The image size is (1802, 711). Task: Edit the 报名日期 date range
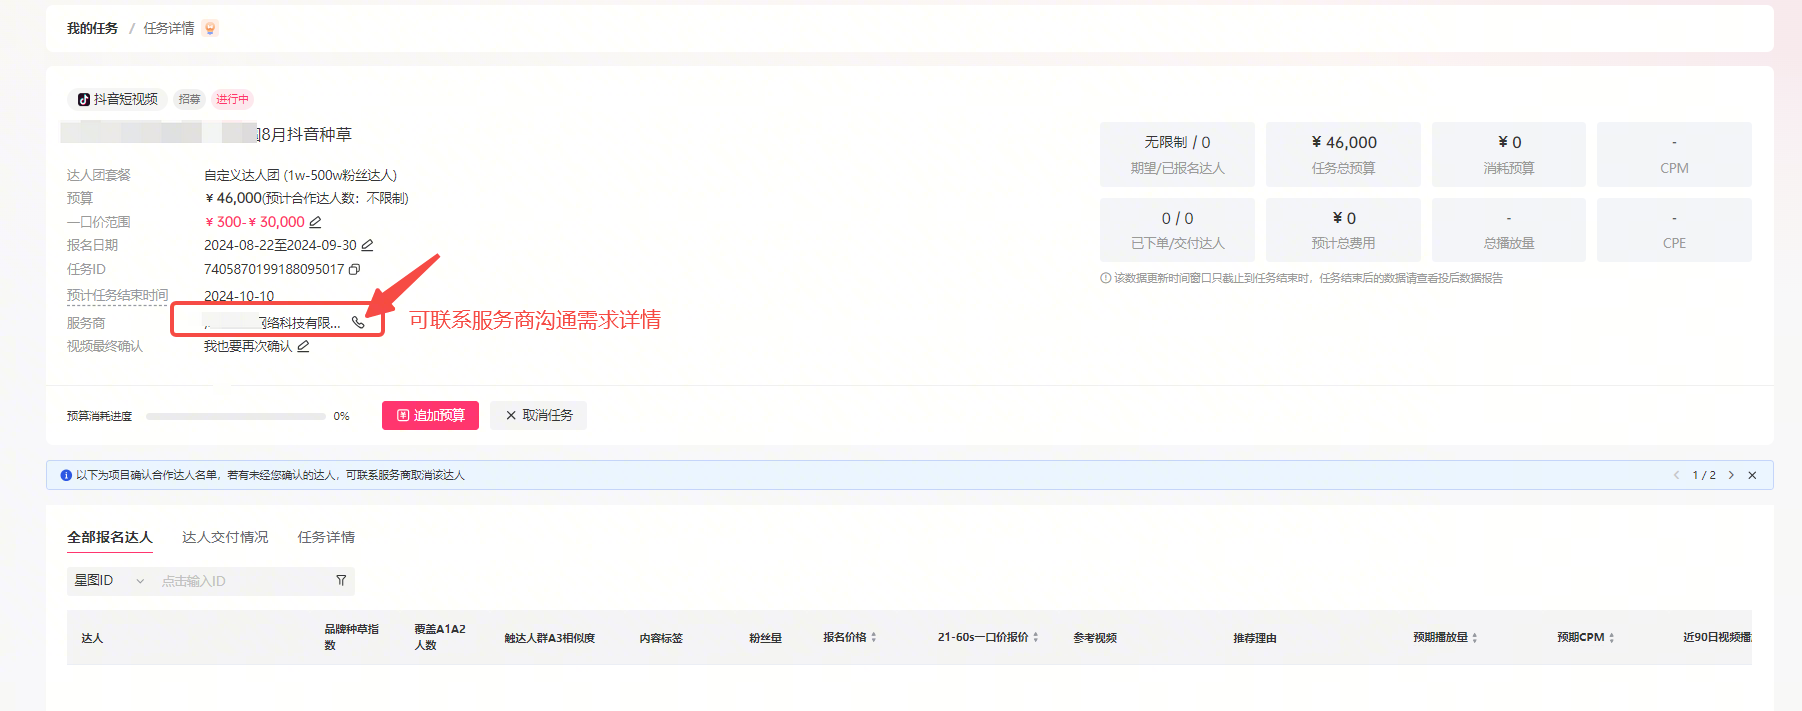[x=367, y=245]
